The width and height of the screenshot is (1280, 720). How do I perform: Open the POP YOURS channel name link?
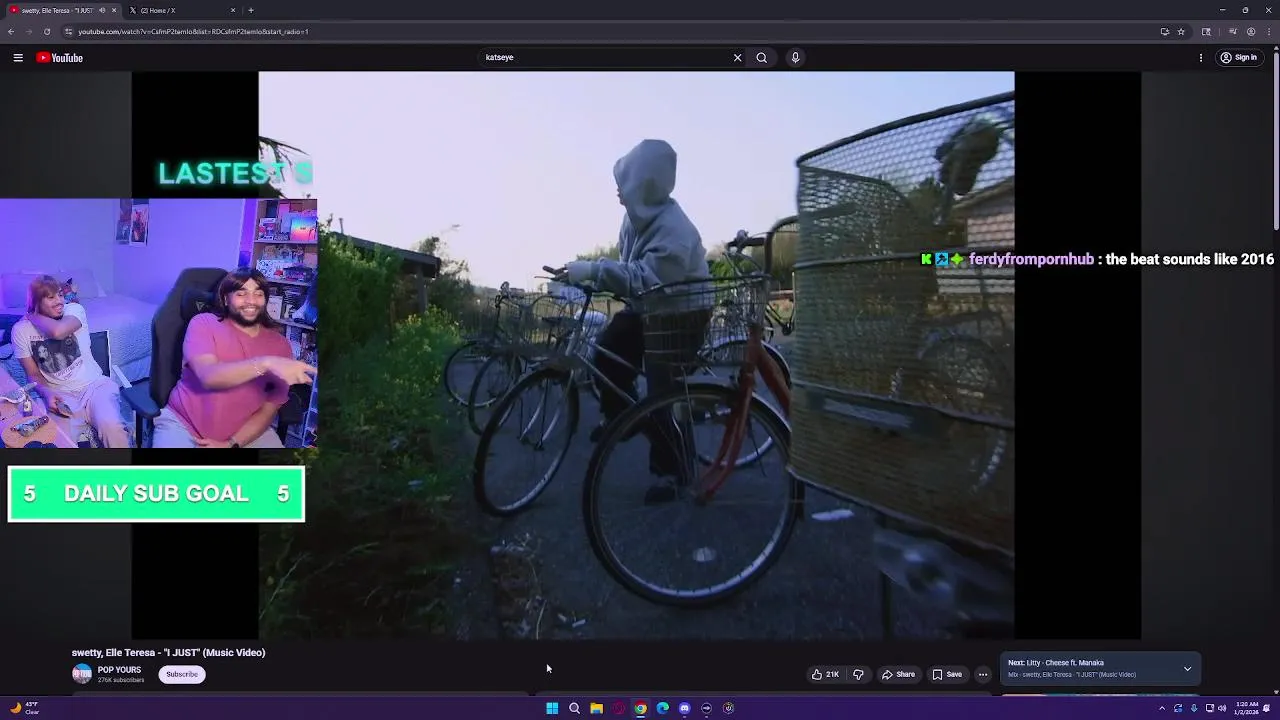tap(119, 670)
